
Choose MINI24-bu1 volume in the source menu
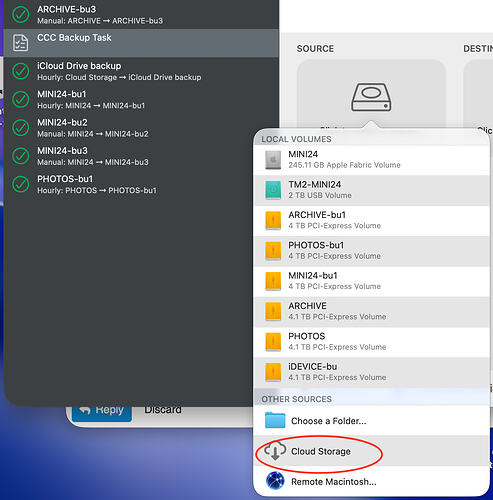point(371,281)
